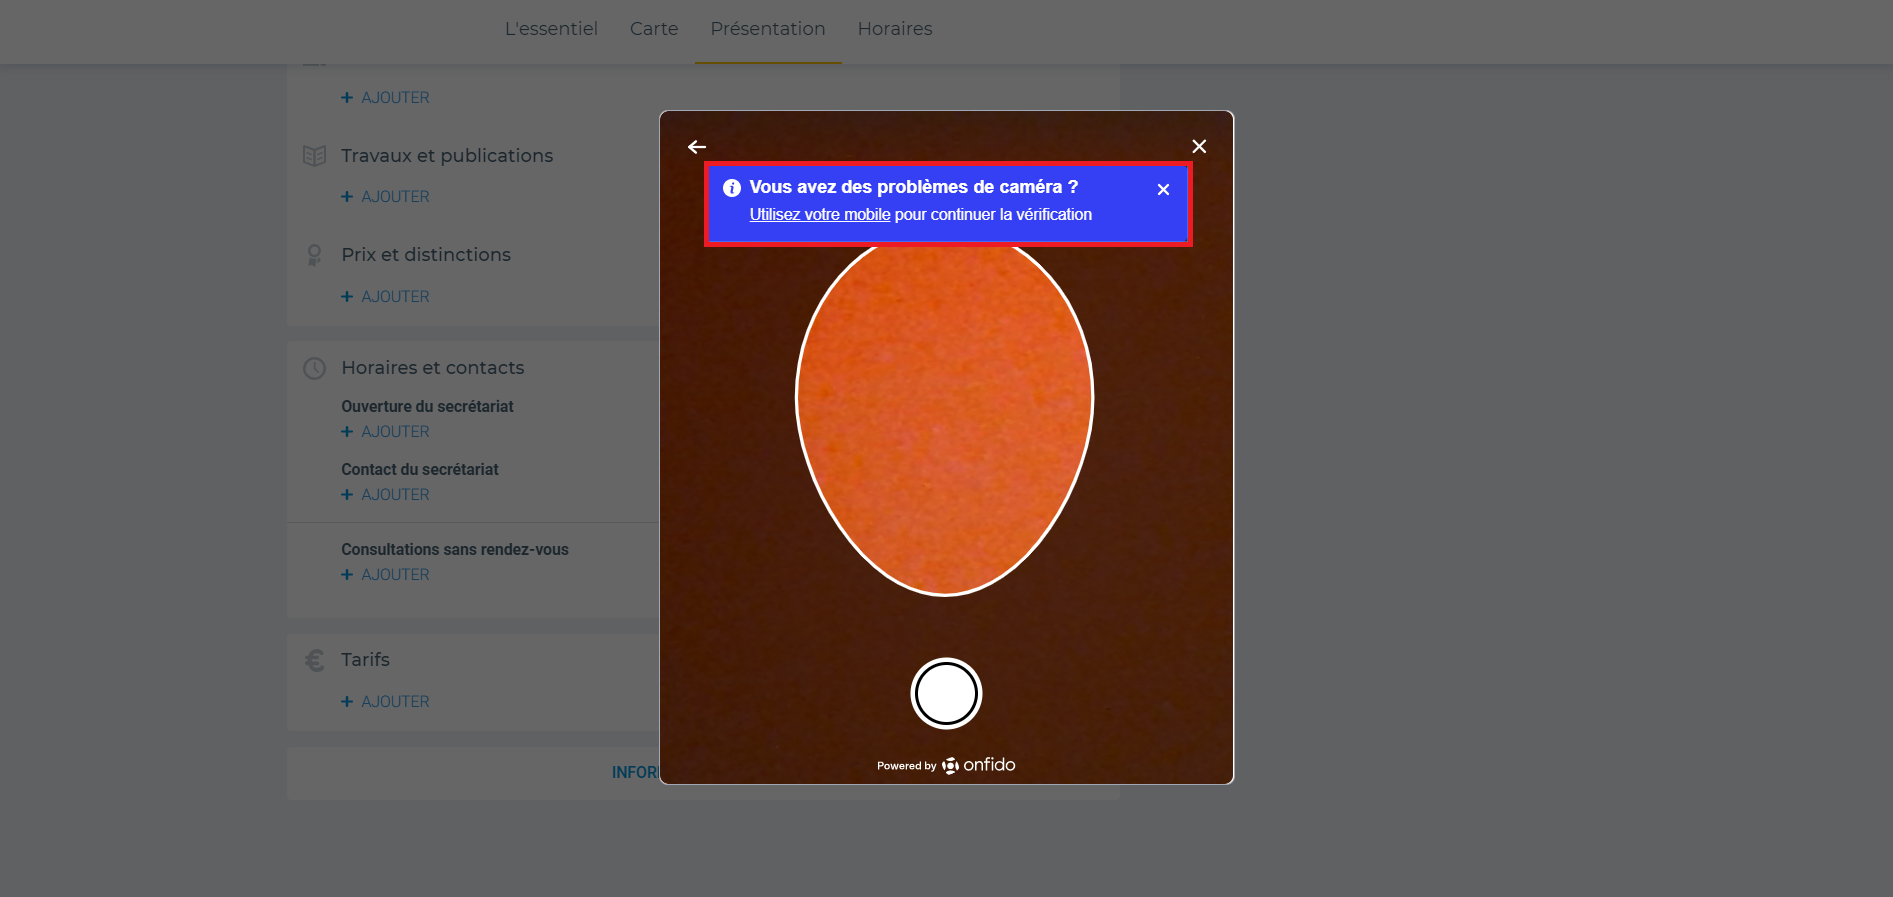The height and width of the screenshot is (897, 1893).
Task: Click the Onfido logo
Action: click(x=979, y=765)
